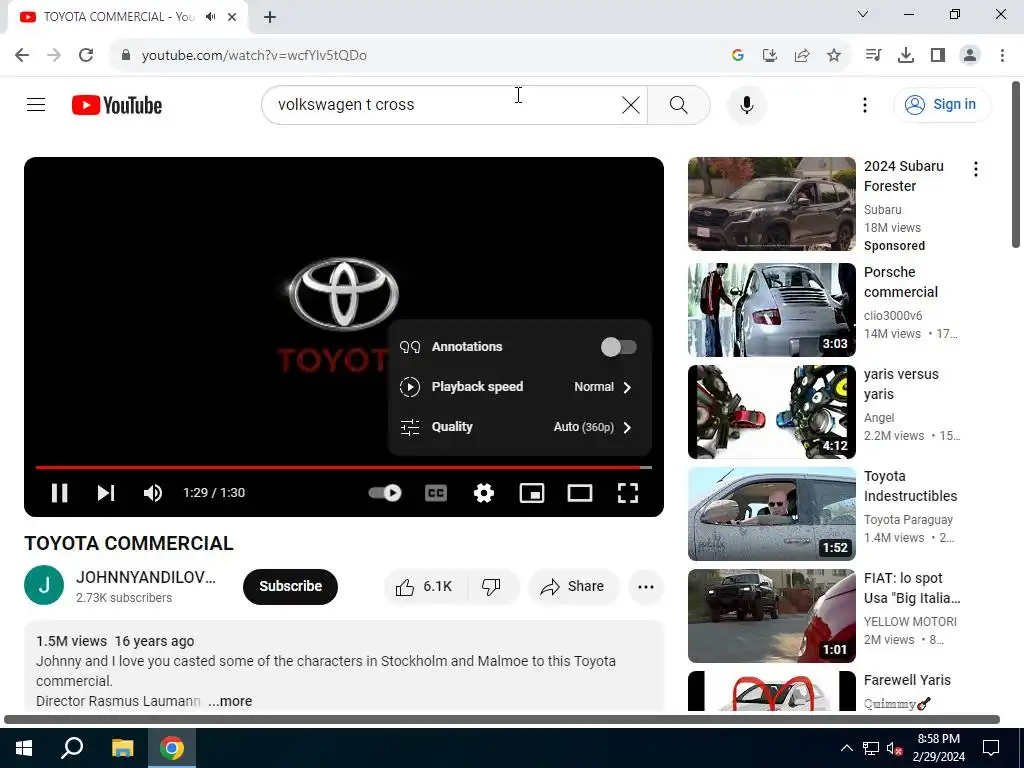Skip to the next video
The image size is (1024, 768).
[x=106, y=493]
